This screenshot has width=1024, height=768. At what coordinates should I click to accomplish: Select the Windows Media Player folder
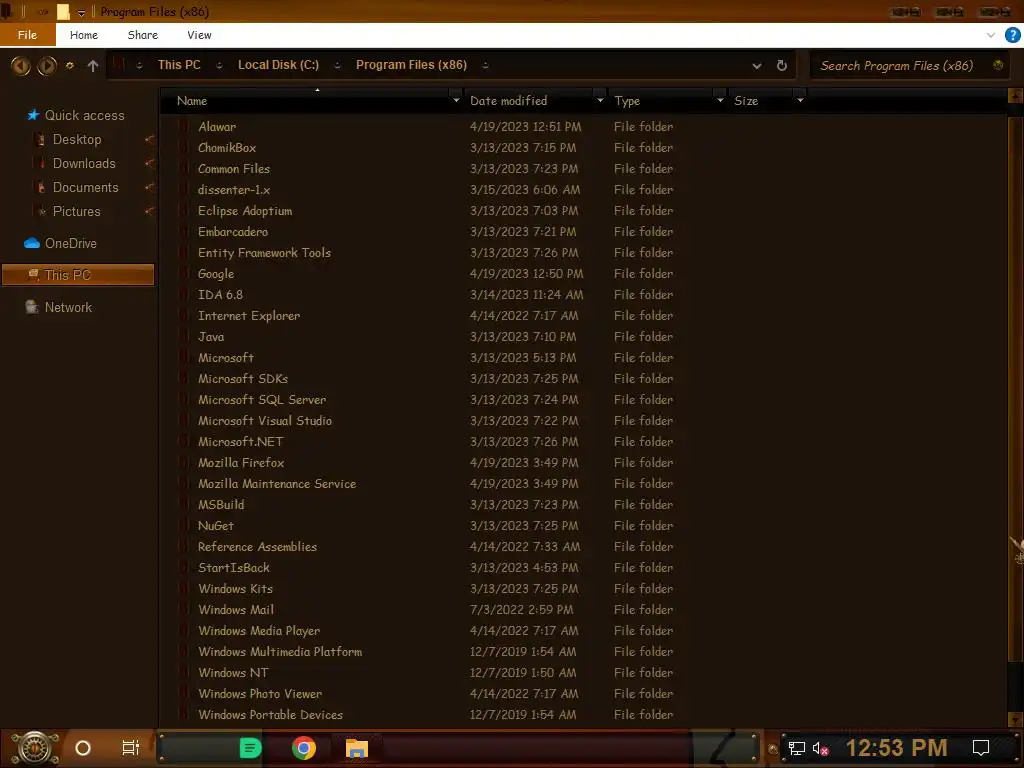pyautogui.click(x=259, y=631)
